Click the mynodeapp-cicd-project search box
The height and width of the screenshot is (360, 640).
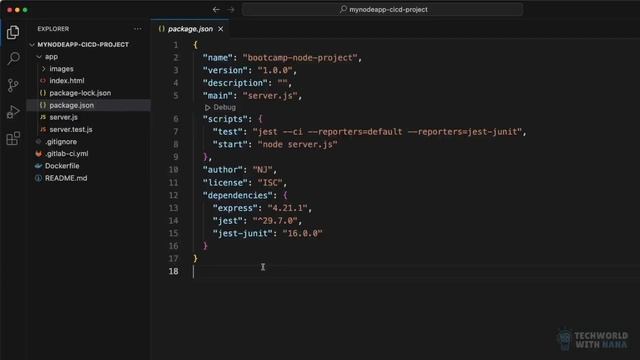point(382,9)
